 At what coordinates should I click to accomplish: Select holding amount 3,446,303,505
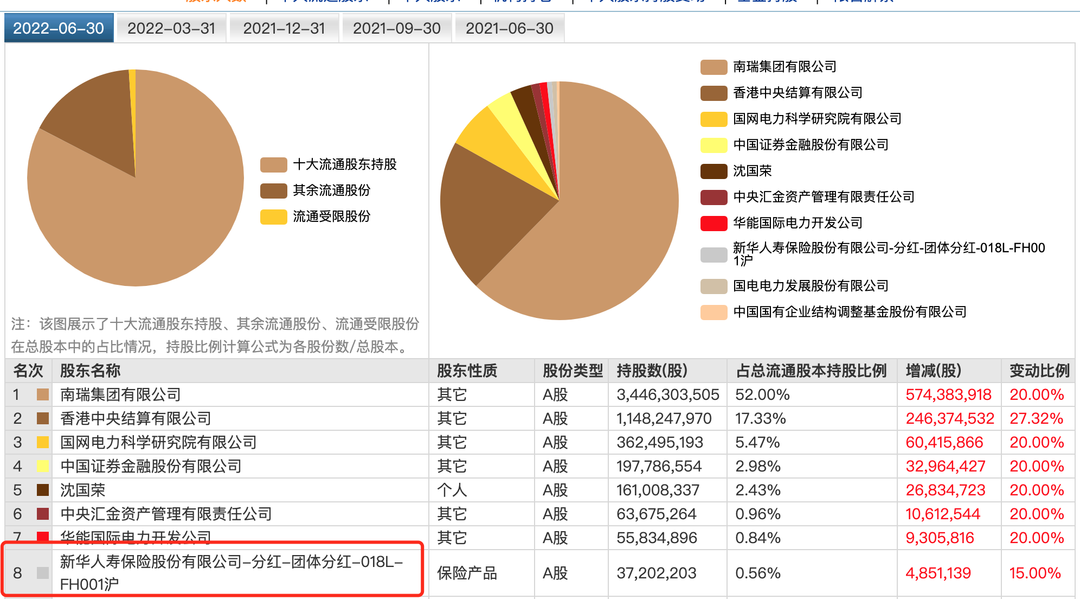[x=667, y=395]
